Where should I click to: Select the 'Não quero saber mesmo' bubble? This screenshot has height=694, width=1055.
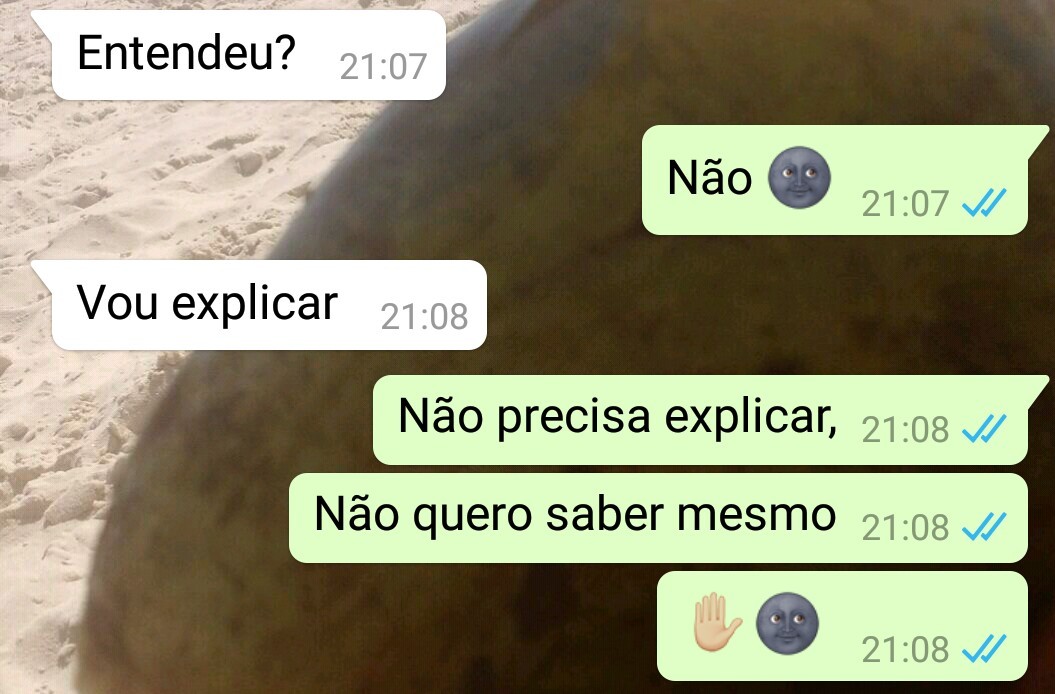[x=658, y=518]
